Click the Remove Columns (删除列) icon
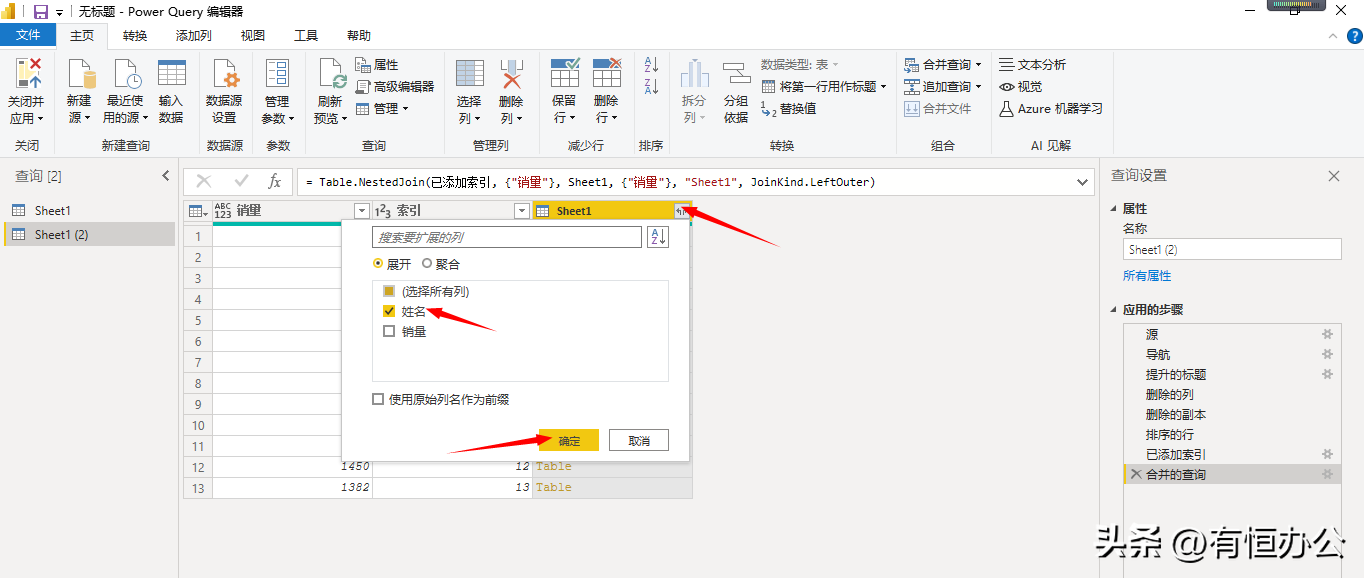The width and height of the screenshot is (1364, 578). click(x=511, y=74)
